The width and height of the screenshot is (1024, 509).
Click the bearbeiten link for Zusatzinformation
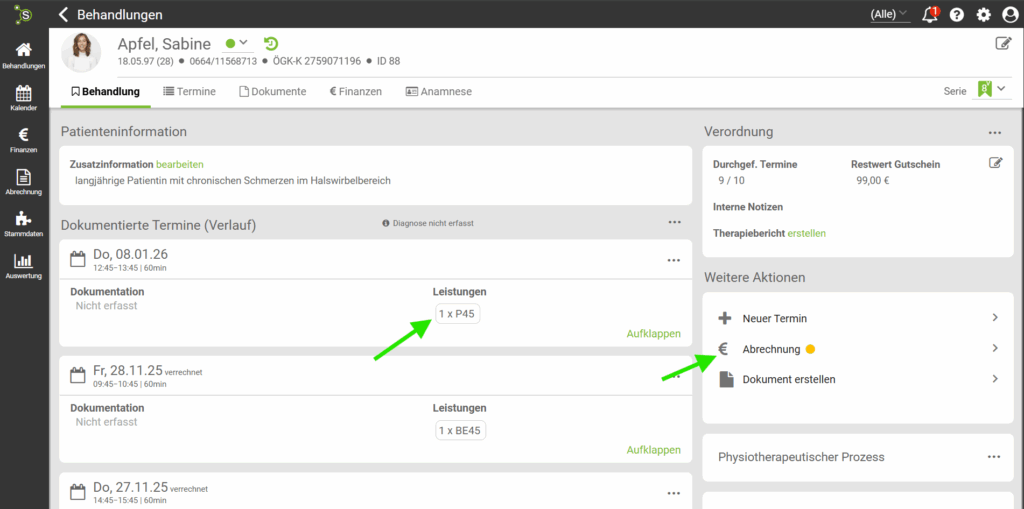point(179,164)
